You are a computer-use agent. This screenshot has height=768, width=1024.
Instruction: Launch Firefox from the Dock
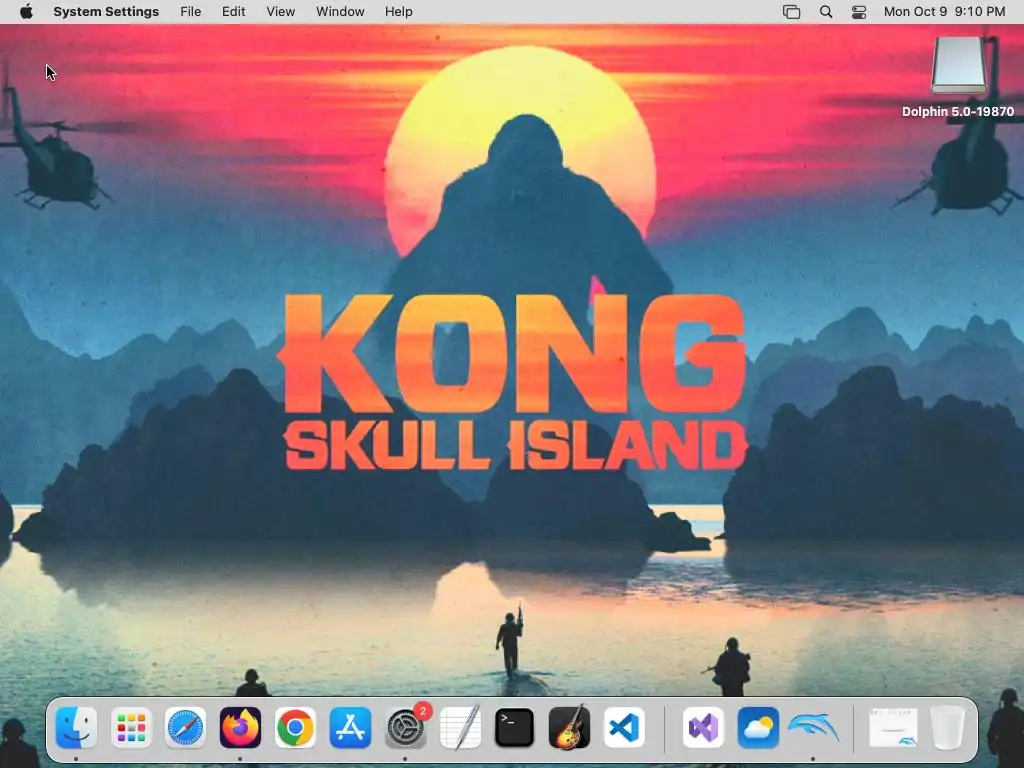[x=240, y=727]
